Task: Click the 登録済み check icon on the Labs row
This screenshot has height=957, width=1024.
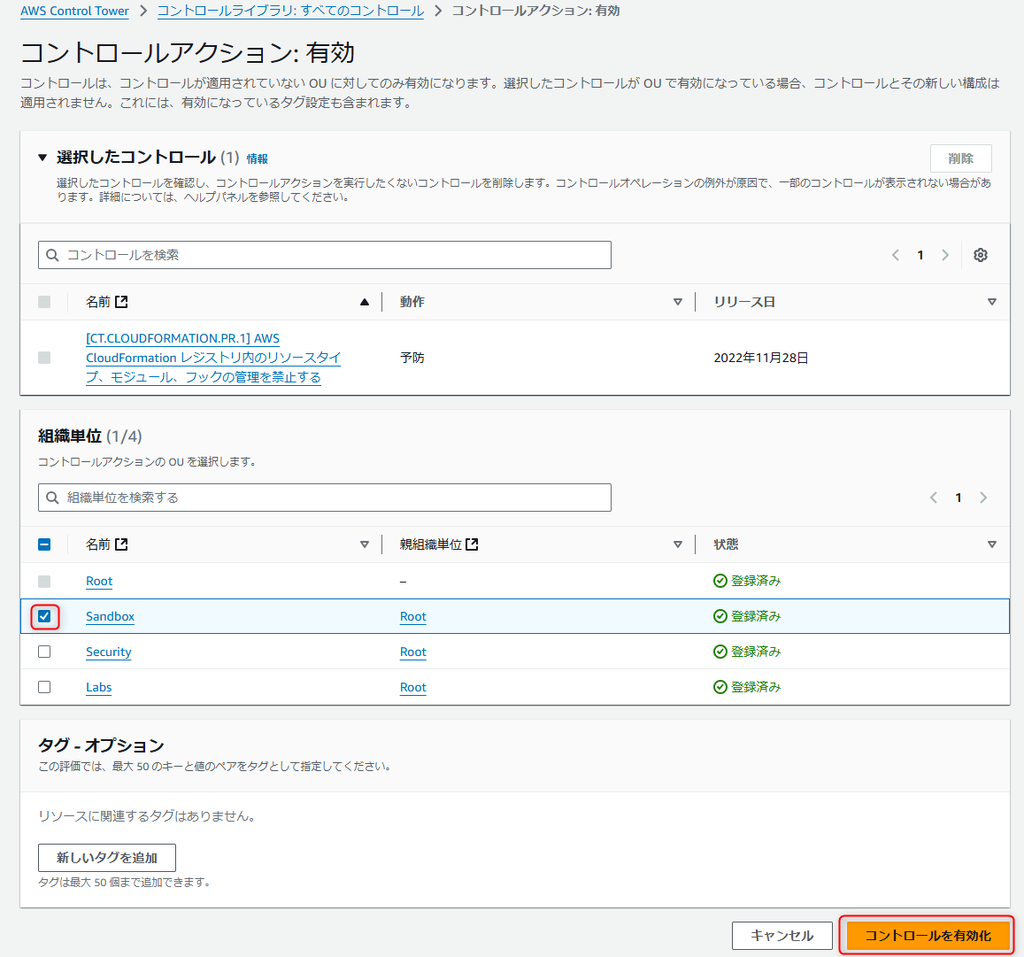Action: click(720, 687)
